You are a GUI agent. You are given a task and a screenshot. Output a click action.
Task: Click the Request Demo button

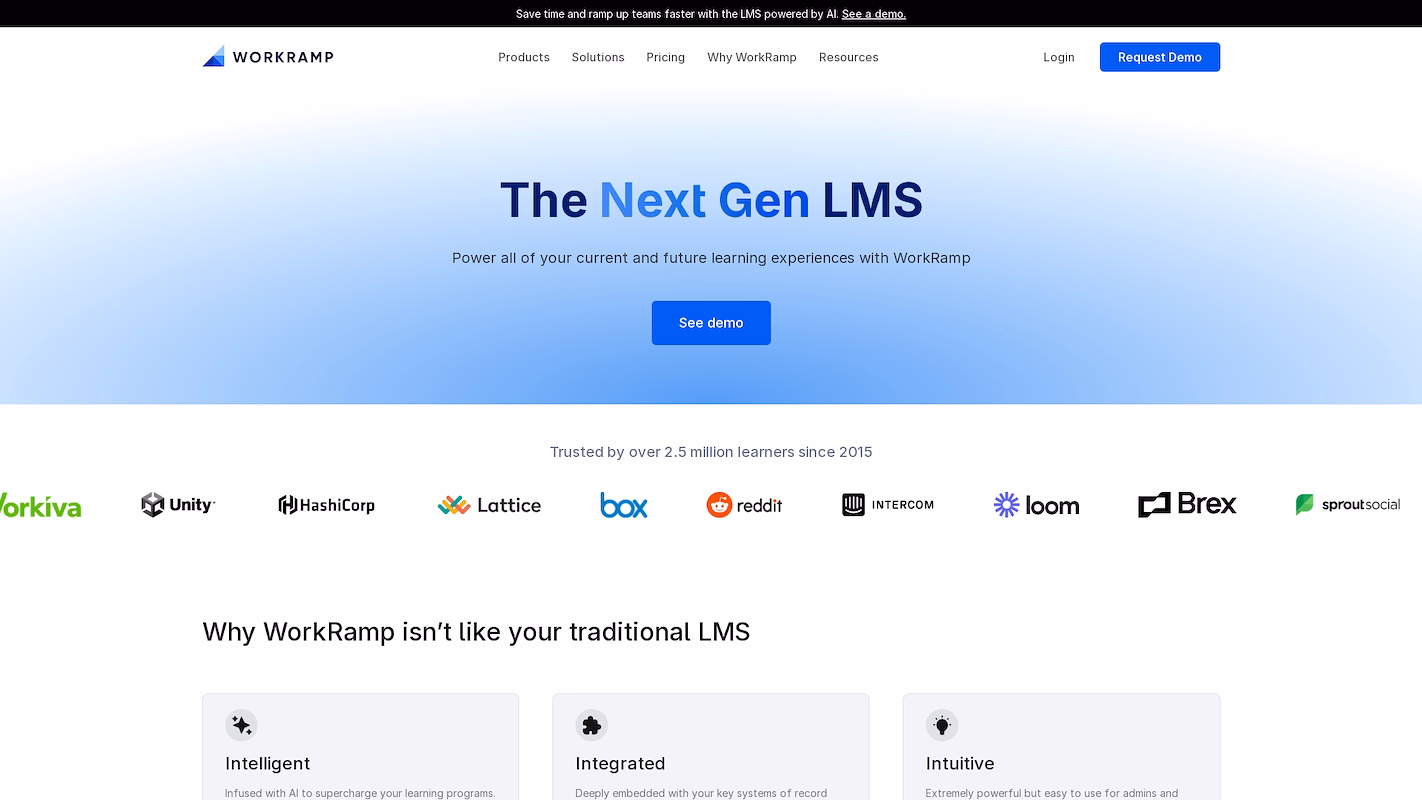[x=1160, y=57]
